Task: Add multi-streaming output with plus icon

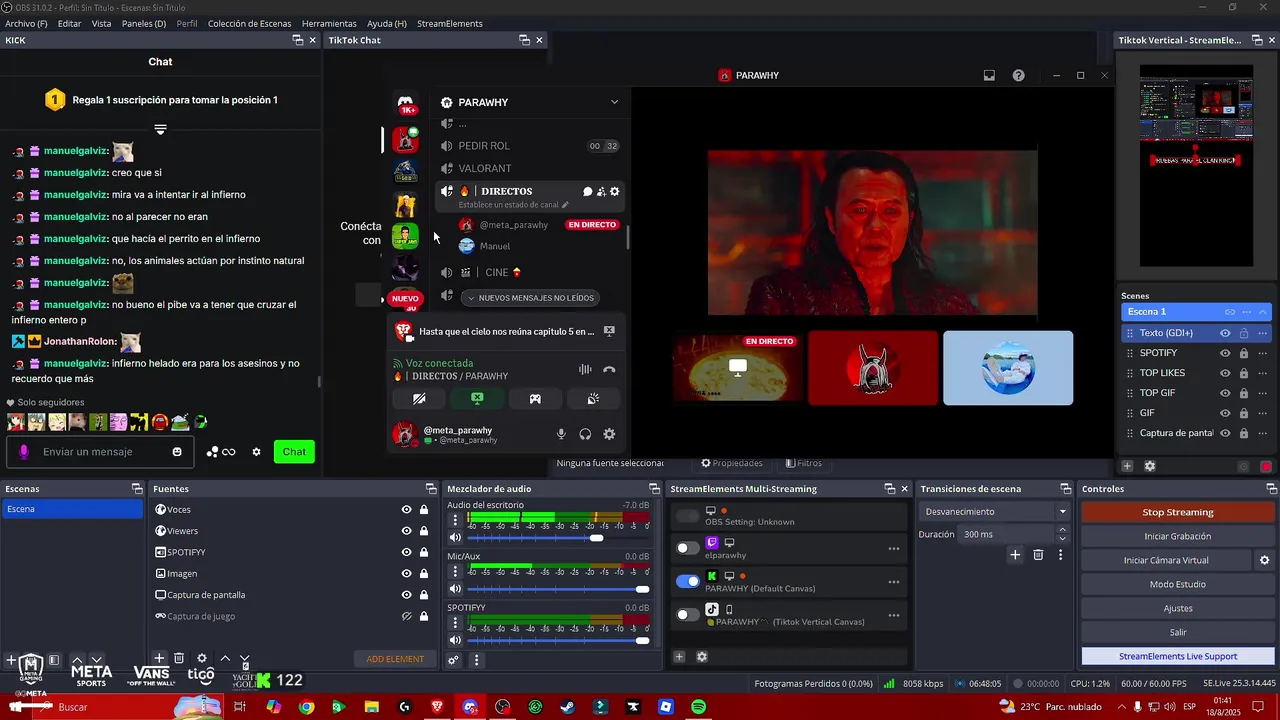Action: click(x=679, y=657)
